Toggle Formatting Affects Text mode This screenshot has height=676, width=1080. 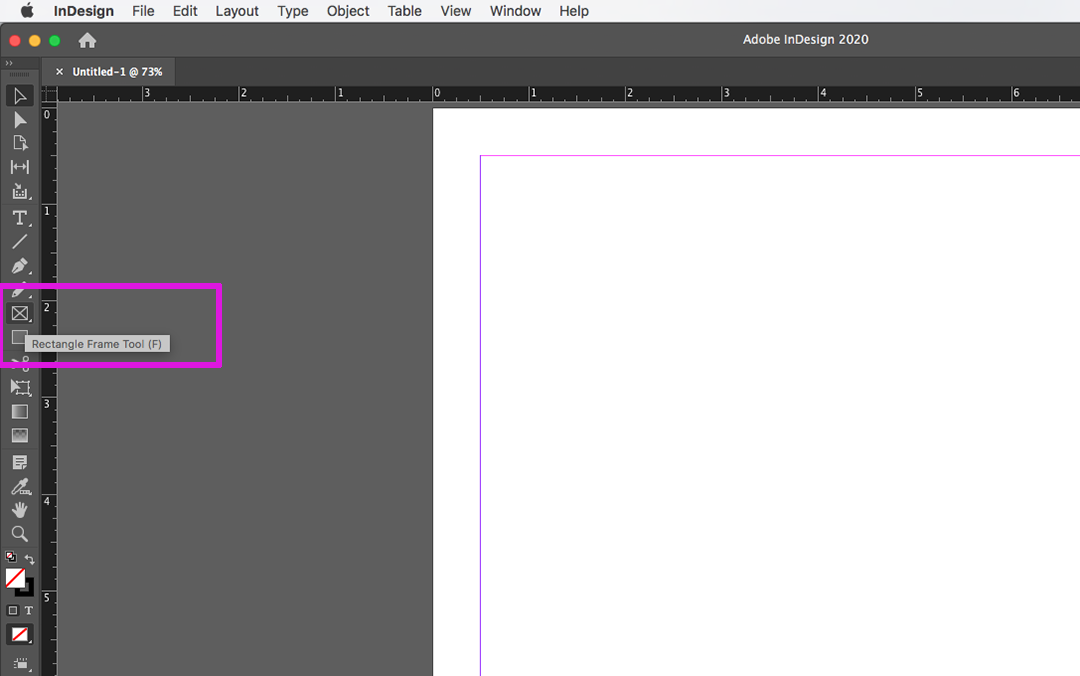tap(30, 610)
